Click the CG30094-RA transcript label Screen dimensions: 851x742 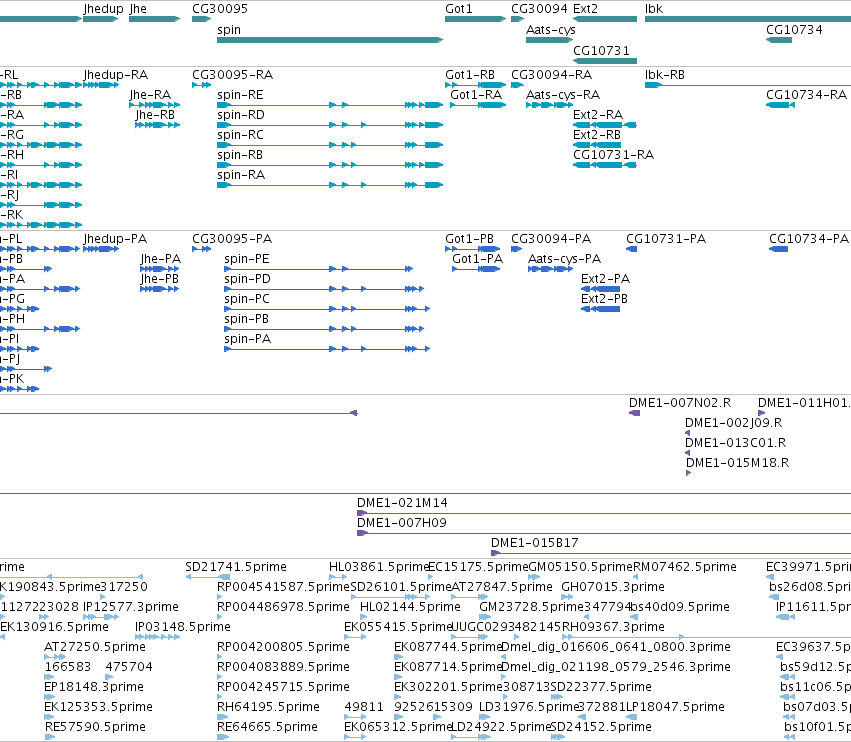tap(551, 75)
